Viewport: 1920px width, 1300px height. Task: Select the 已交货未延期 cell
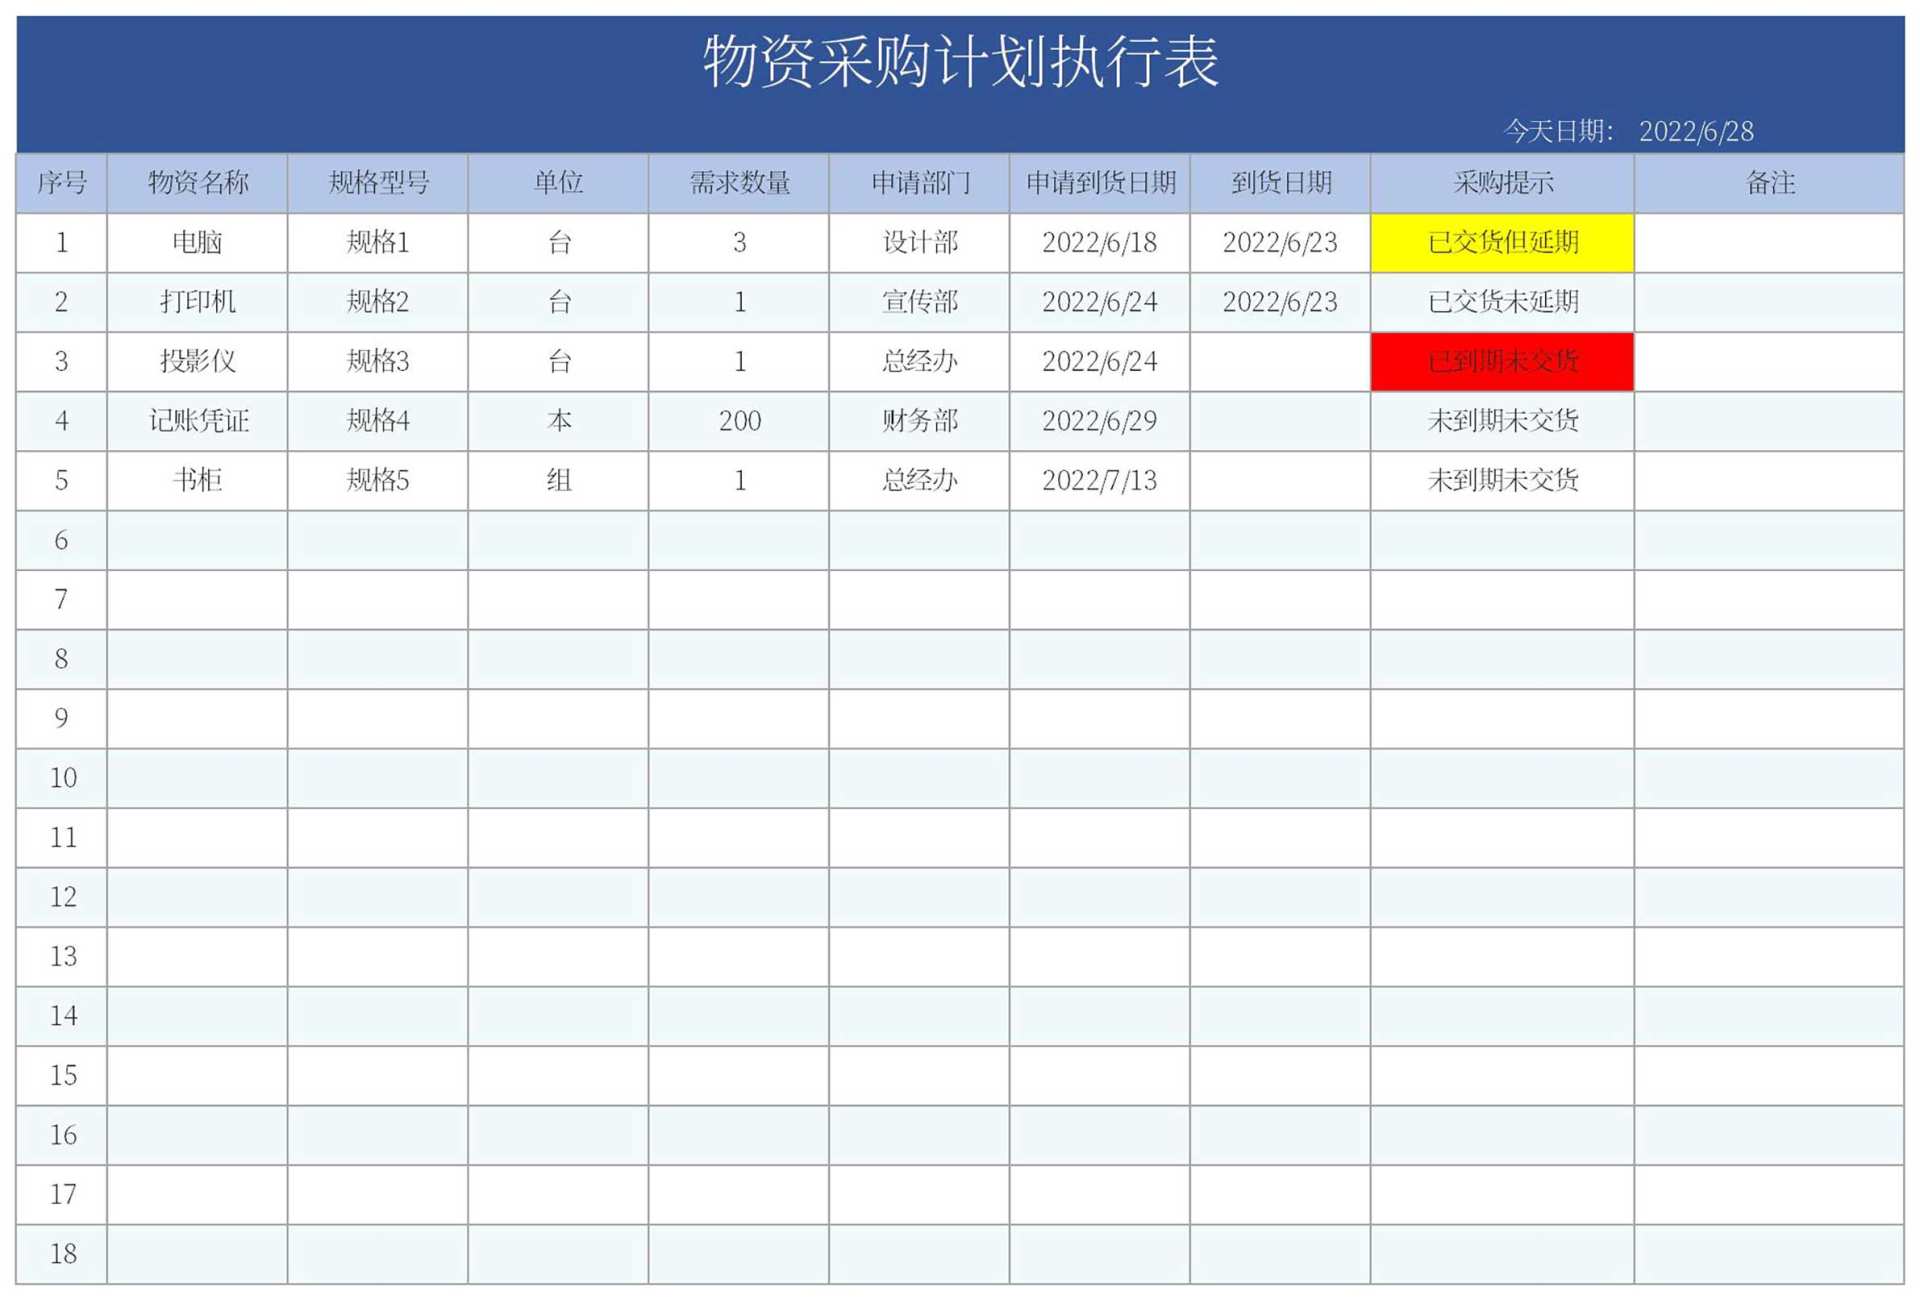point(1503,302)
